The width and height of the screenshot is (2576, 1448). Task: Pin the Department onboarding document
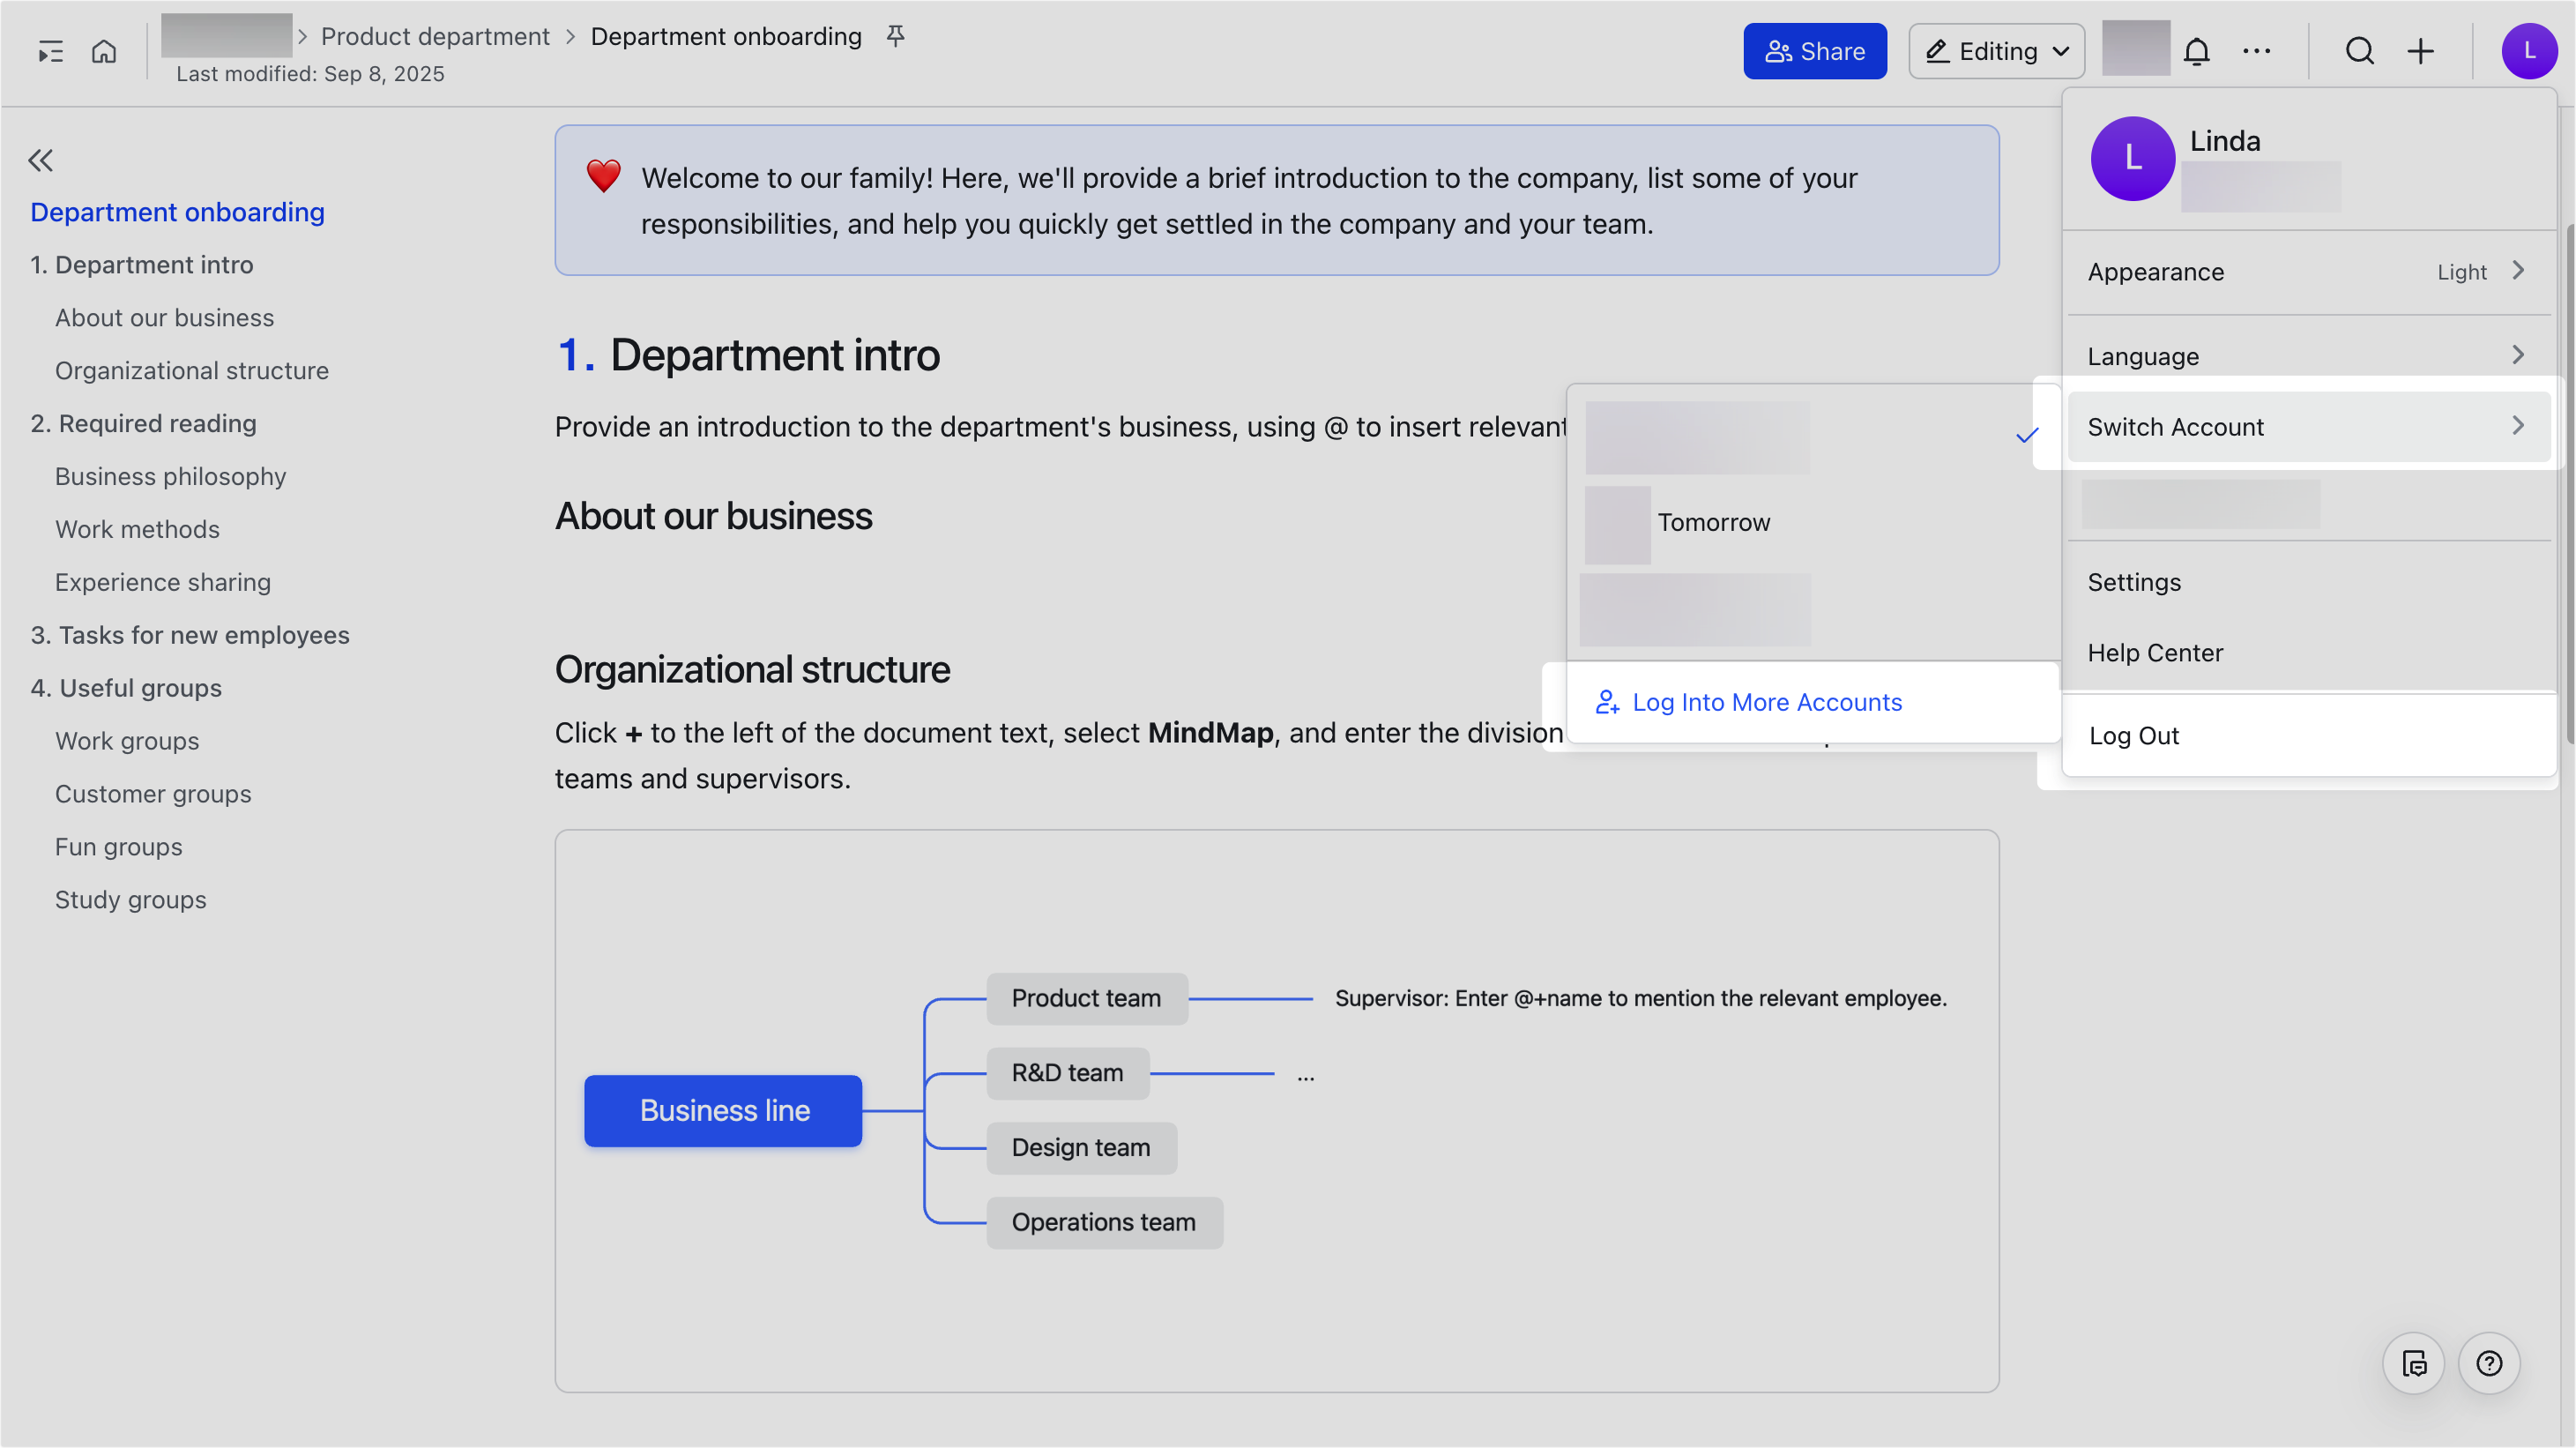(896, 36)
